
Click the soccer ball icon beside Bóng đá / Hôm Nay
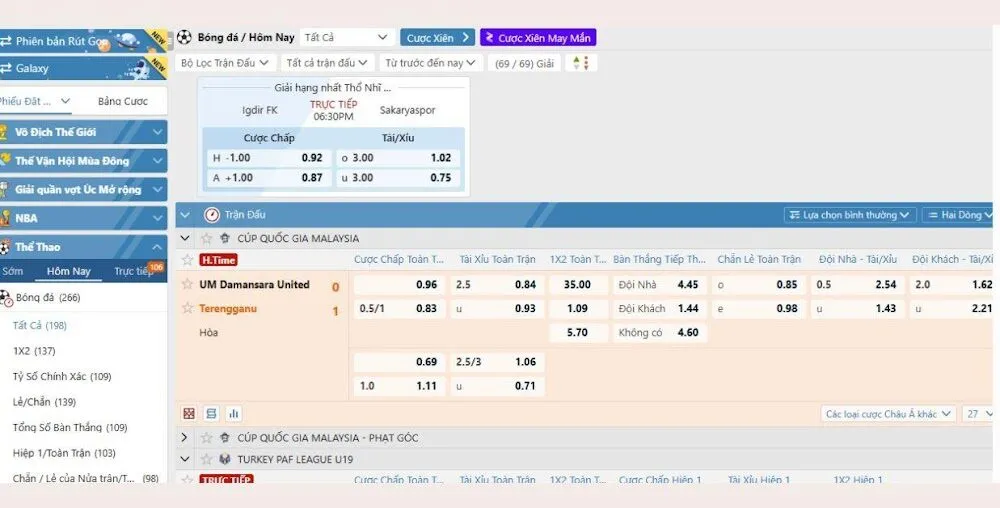(184, 37)
